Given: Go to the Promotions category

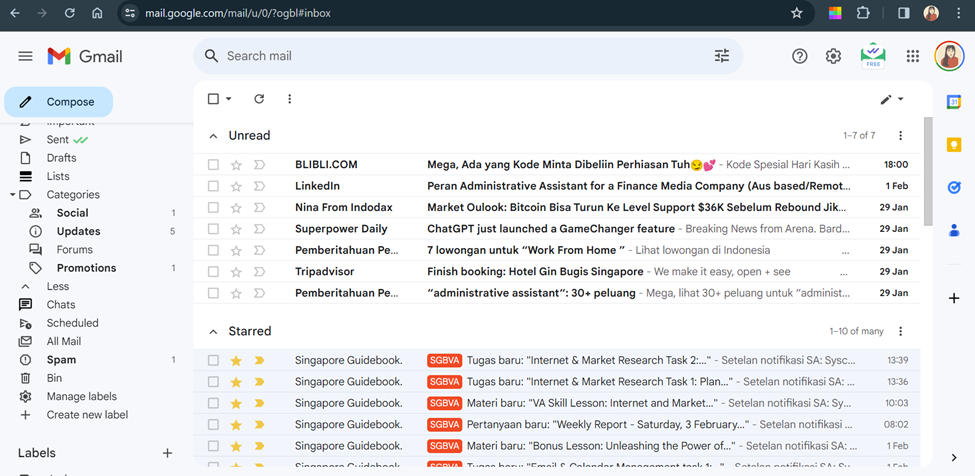Looking at the screenshot, I should 86,268.
